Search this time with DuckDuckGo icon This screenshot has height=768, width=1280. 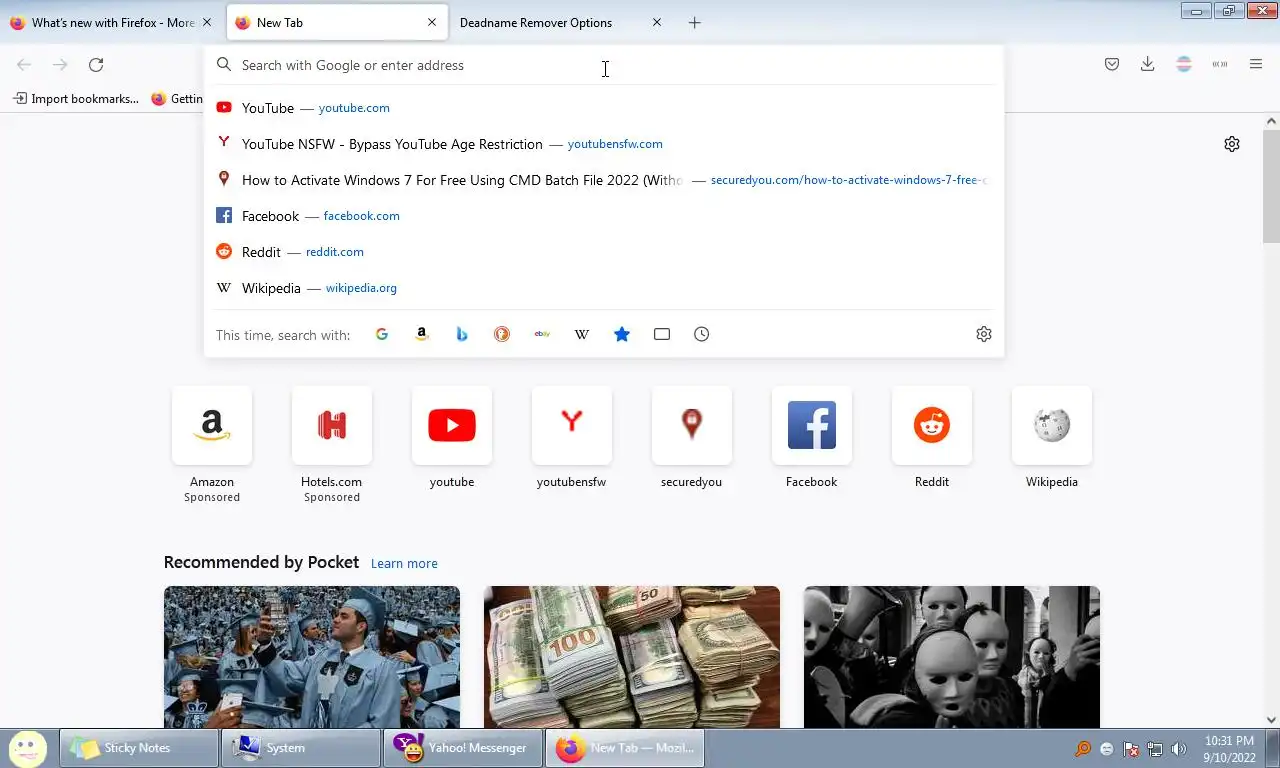[502, 334]
